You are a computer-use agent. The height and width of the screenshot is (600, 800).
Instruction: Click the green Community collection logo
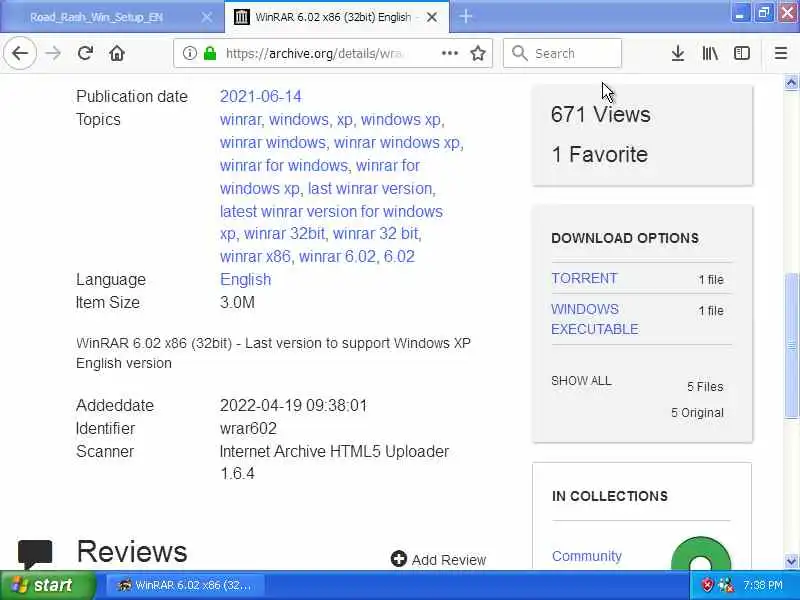[701, 555]
